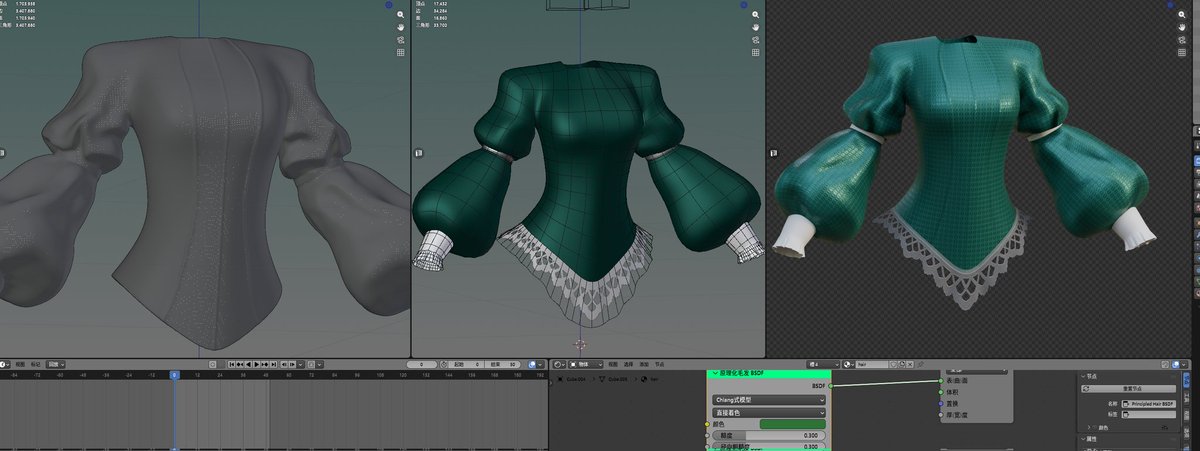Click the blue playhead marker at frame 0
Screen dimensions: 1200x451
[174, 375]
